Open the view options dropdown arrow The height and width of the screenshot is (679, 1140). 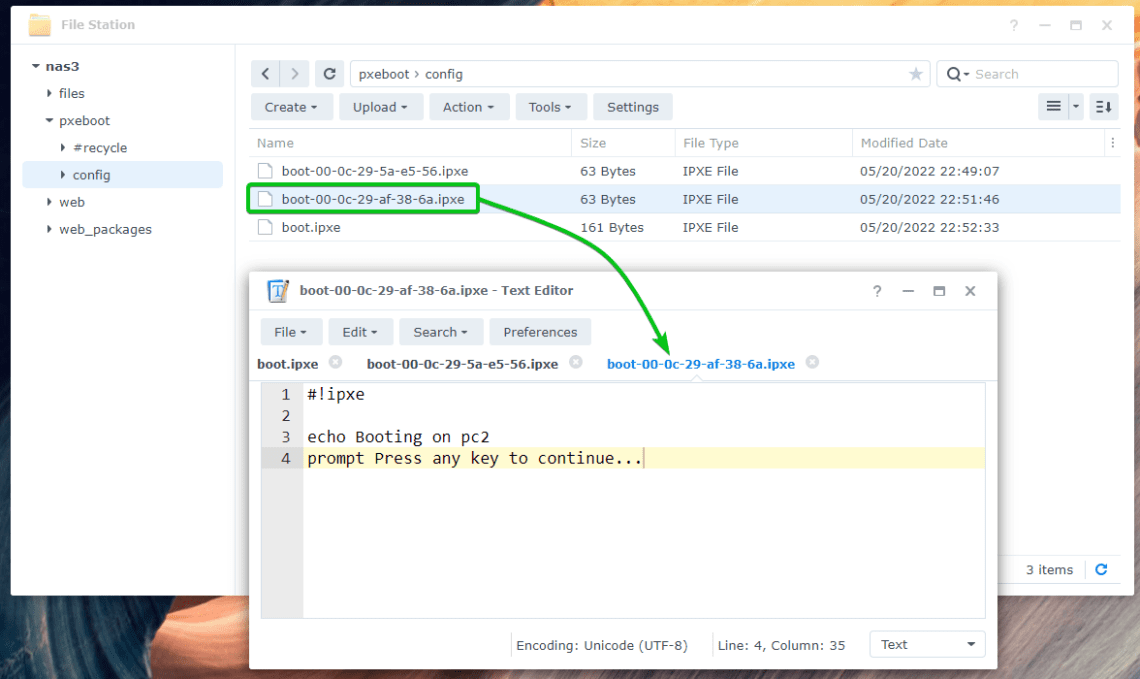(1075, 106)
